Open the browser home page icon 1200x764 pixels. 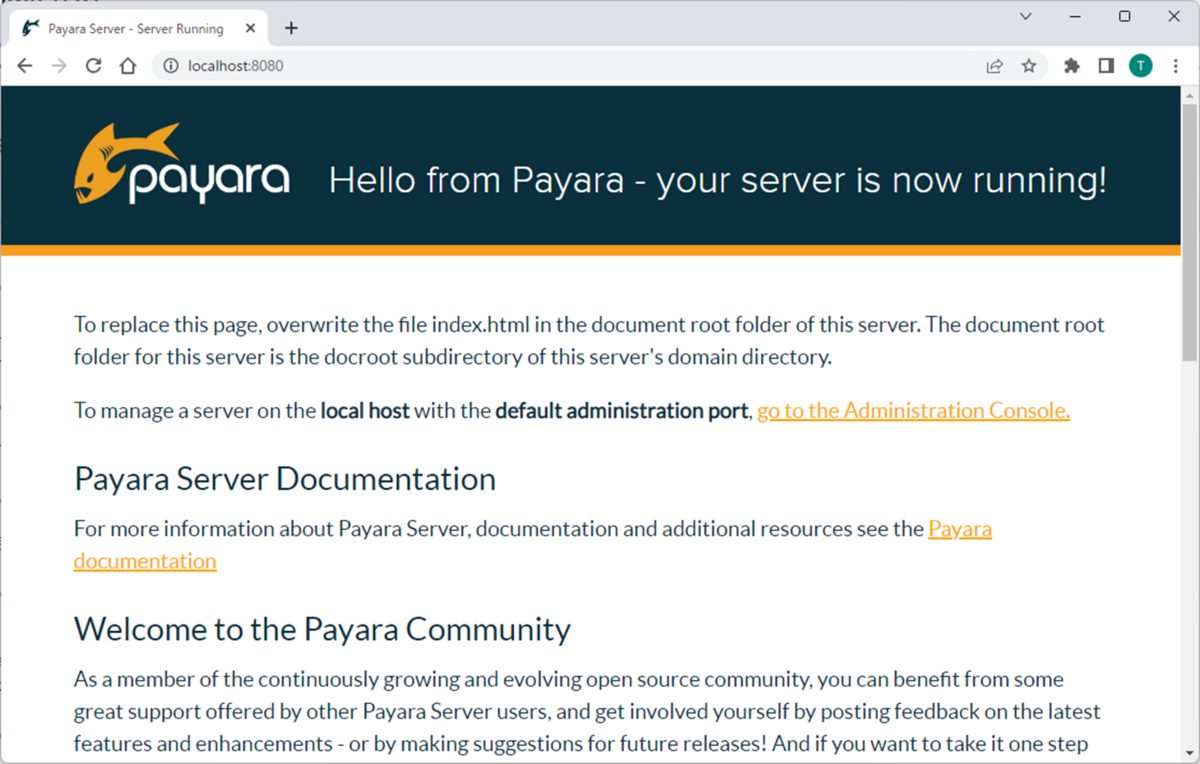127,66
